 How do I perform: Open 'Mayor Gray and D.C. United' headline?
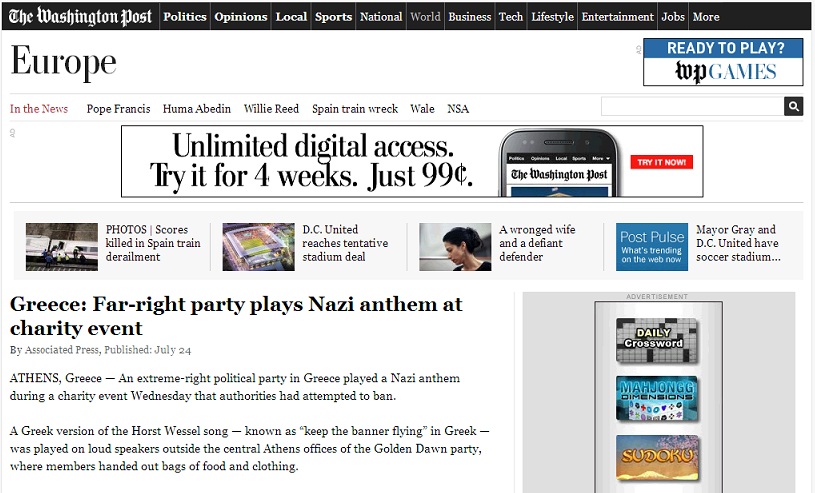point(738,243)
